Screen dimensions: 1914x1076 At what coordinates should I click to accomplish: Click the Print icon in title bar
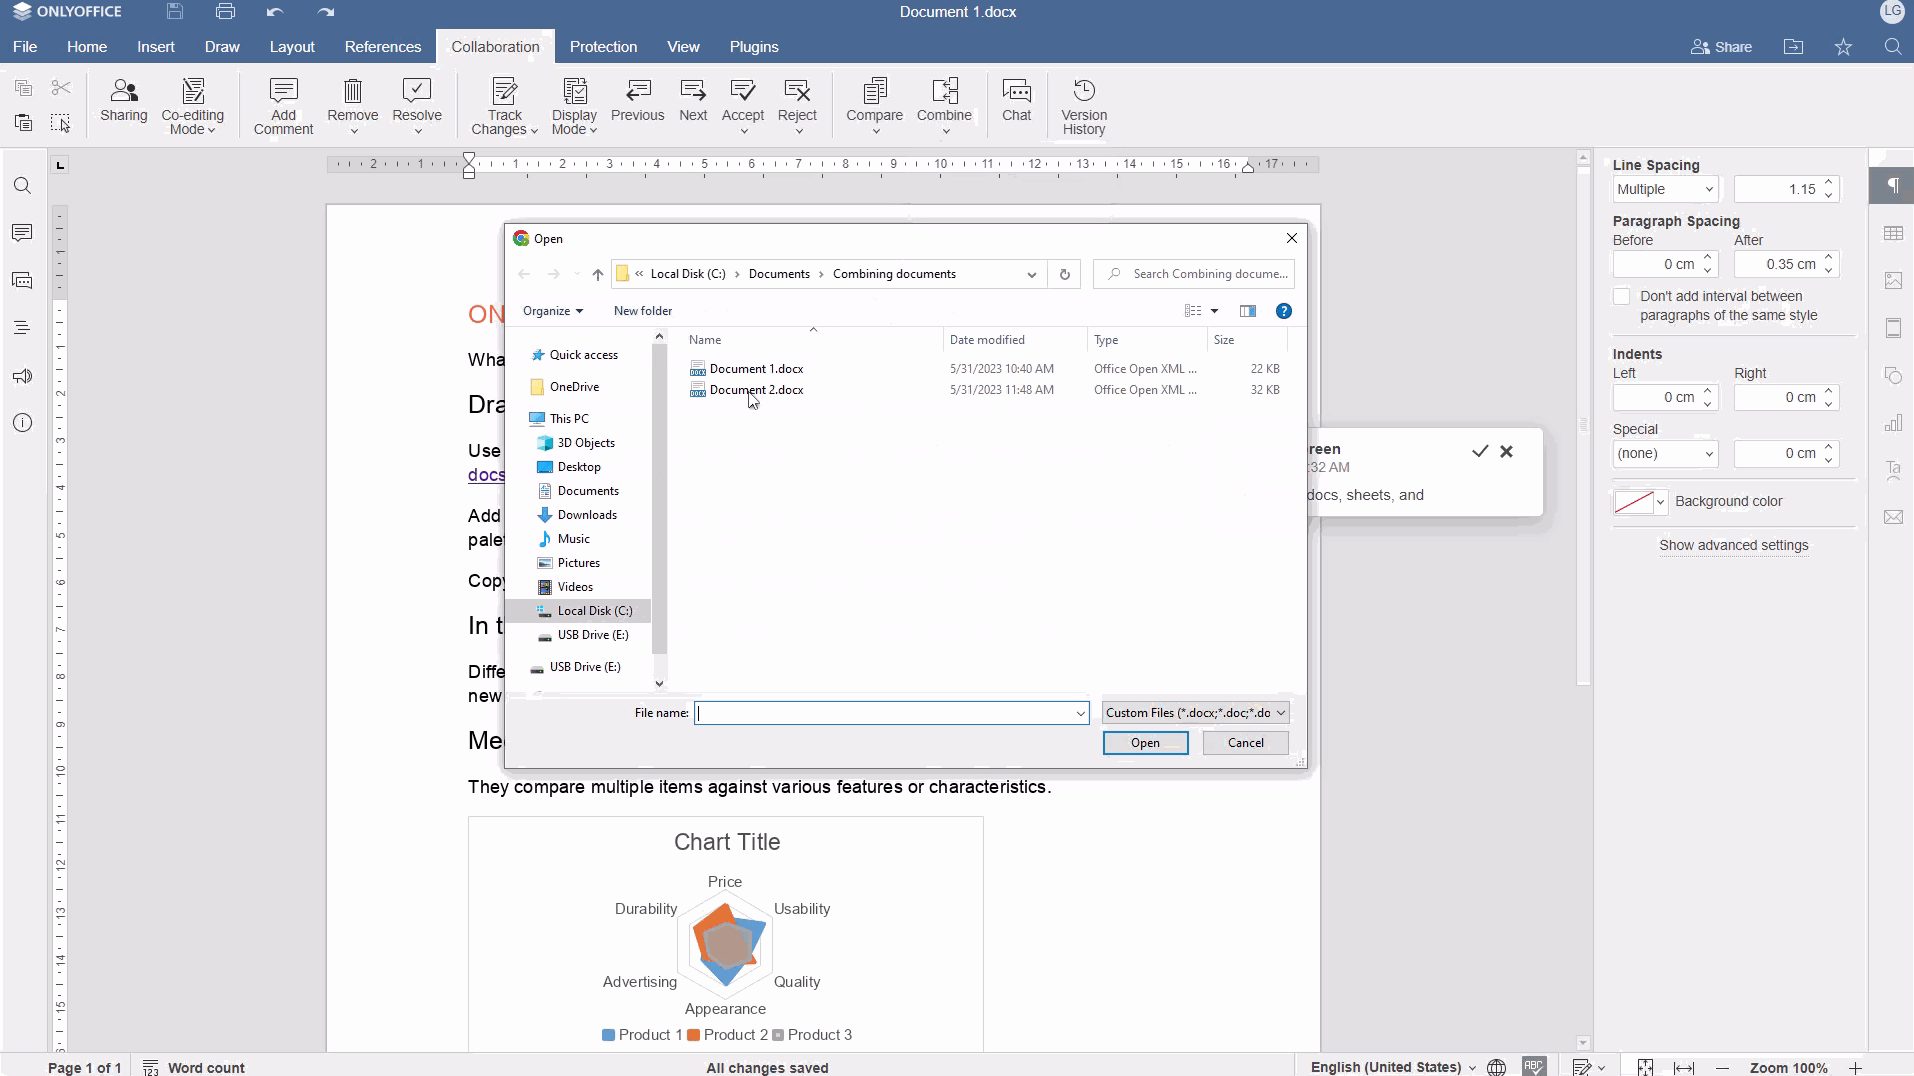point(225,12)
